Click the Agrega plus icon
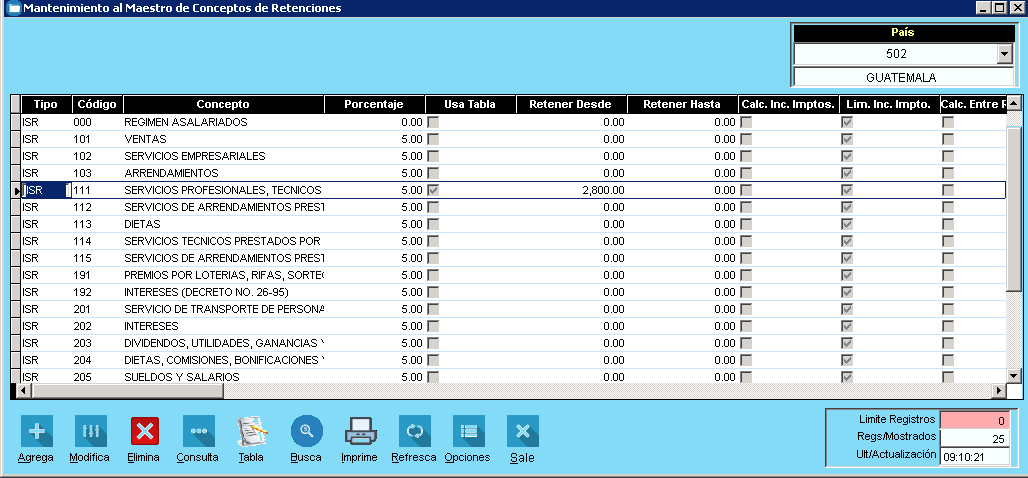Screen dimensions: 1028x478 pos(36,431)
